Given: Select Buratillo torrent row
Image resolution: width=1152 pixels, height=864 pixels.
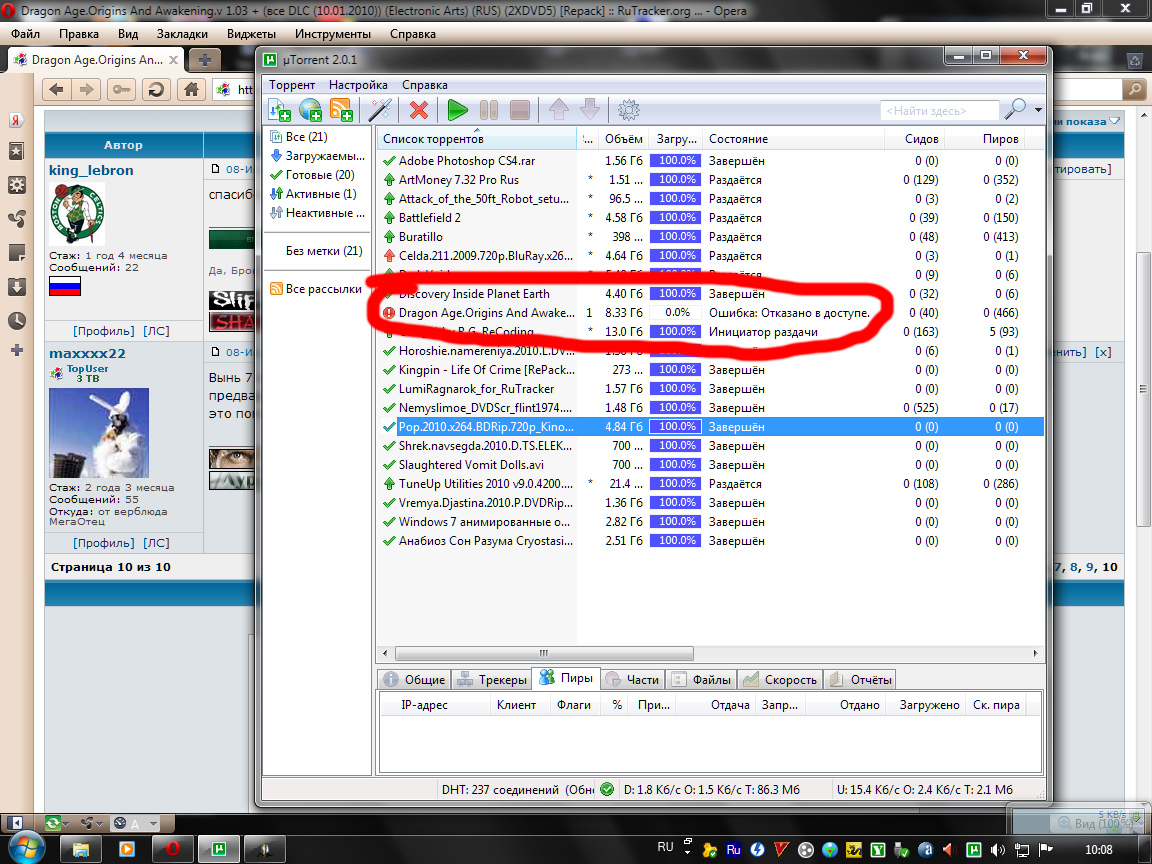Looking at the screenshot, I should tap(710, 237).
